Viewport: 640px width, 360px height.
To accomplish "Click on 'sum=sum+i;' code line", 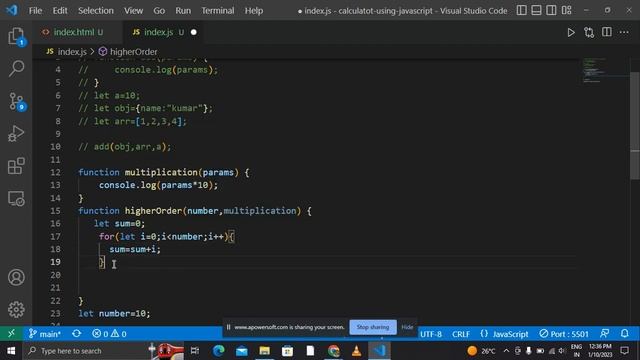I will pos(135,249).
